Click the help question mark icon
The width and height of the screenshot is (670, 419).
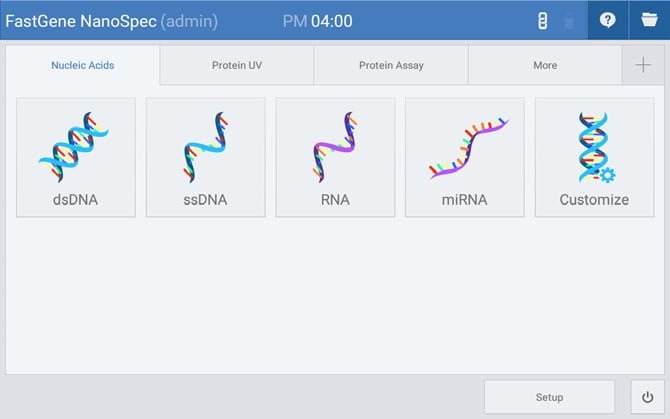[x=607, y=20]
